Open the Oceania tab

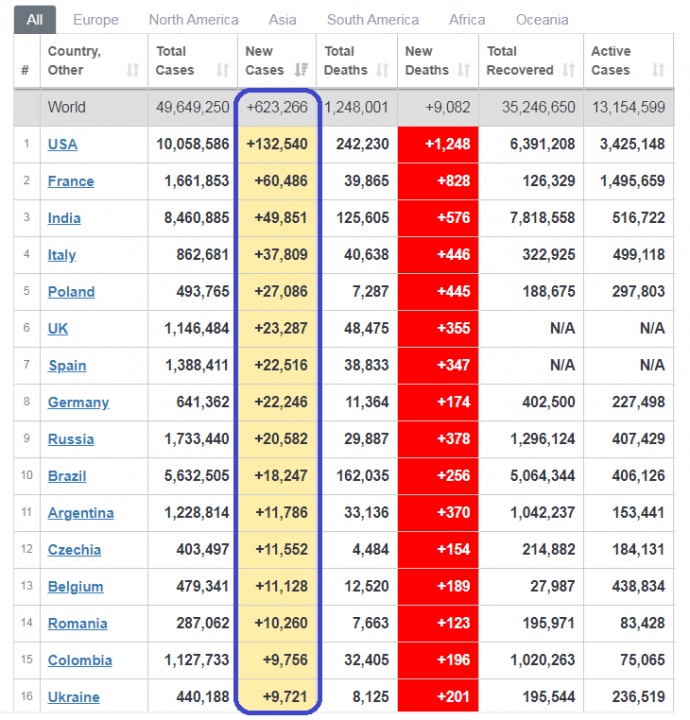coord(542,19)
